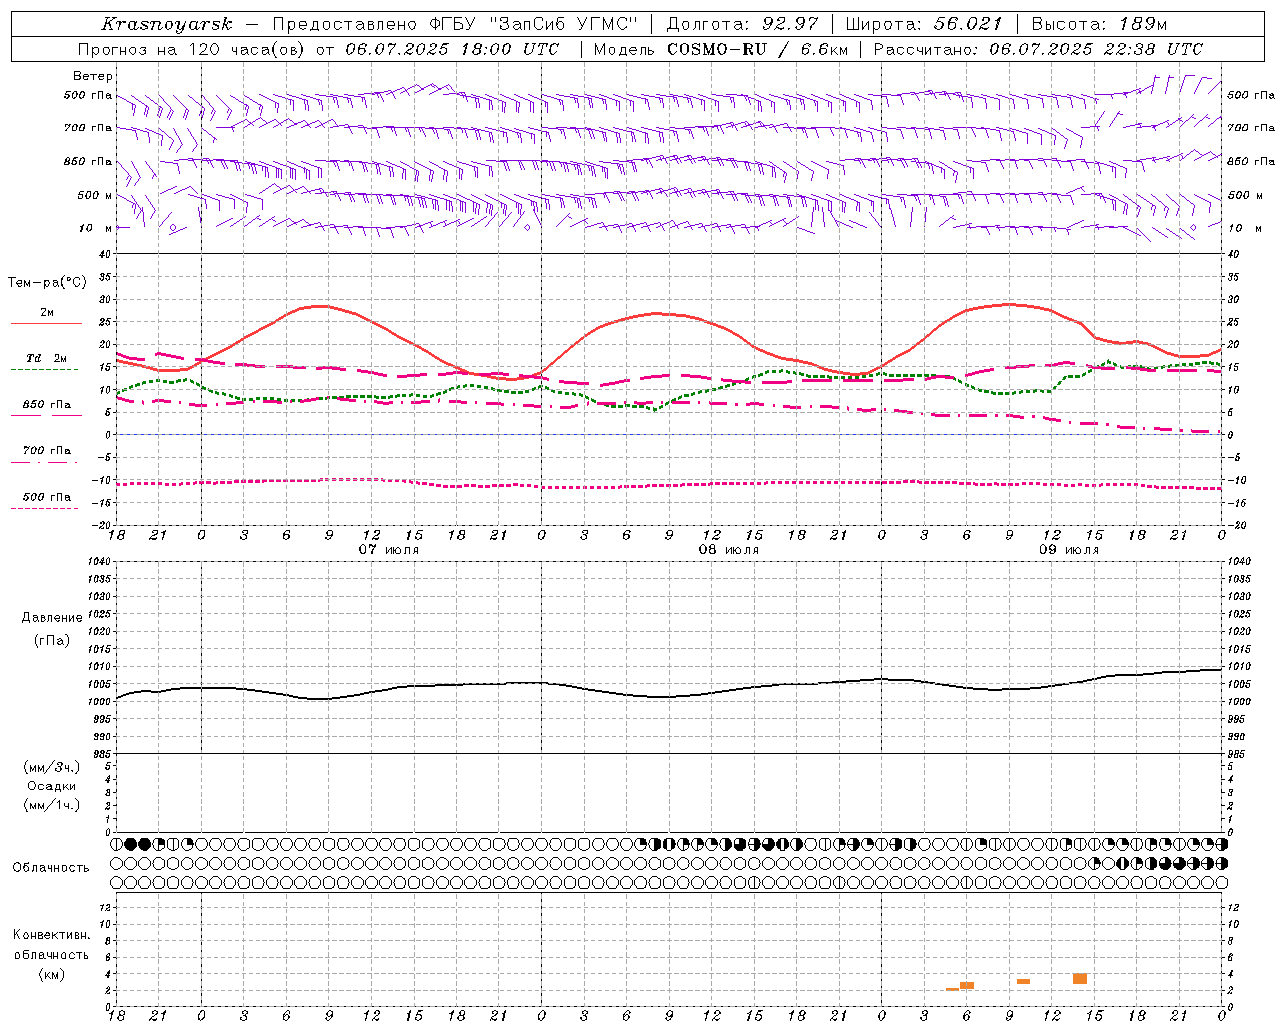Click the '08 июля' date label

click(x=729, y=550)
